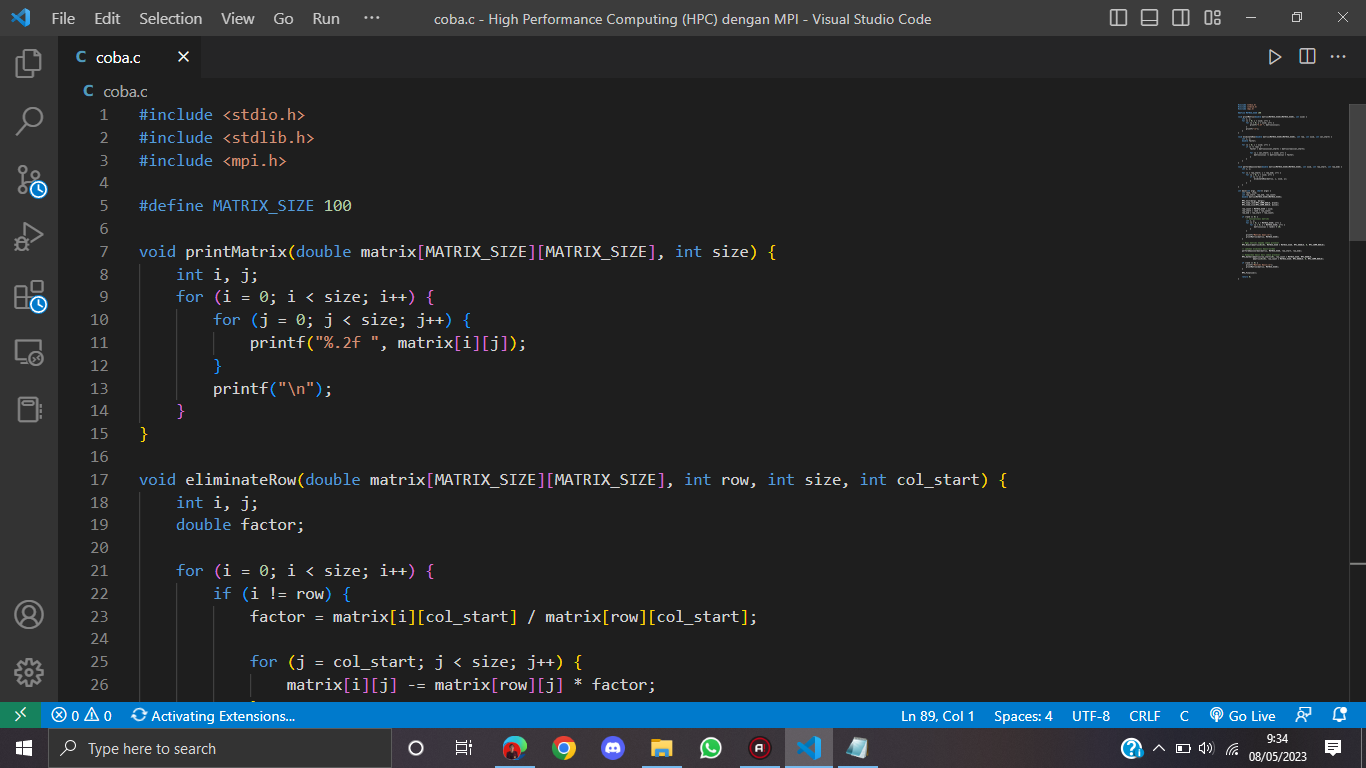The height and width of the screenshot is (768, 1366).
Task: Click 'printf("\n");' on line 13
Action: point(272,389)
